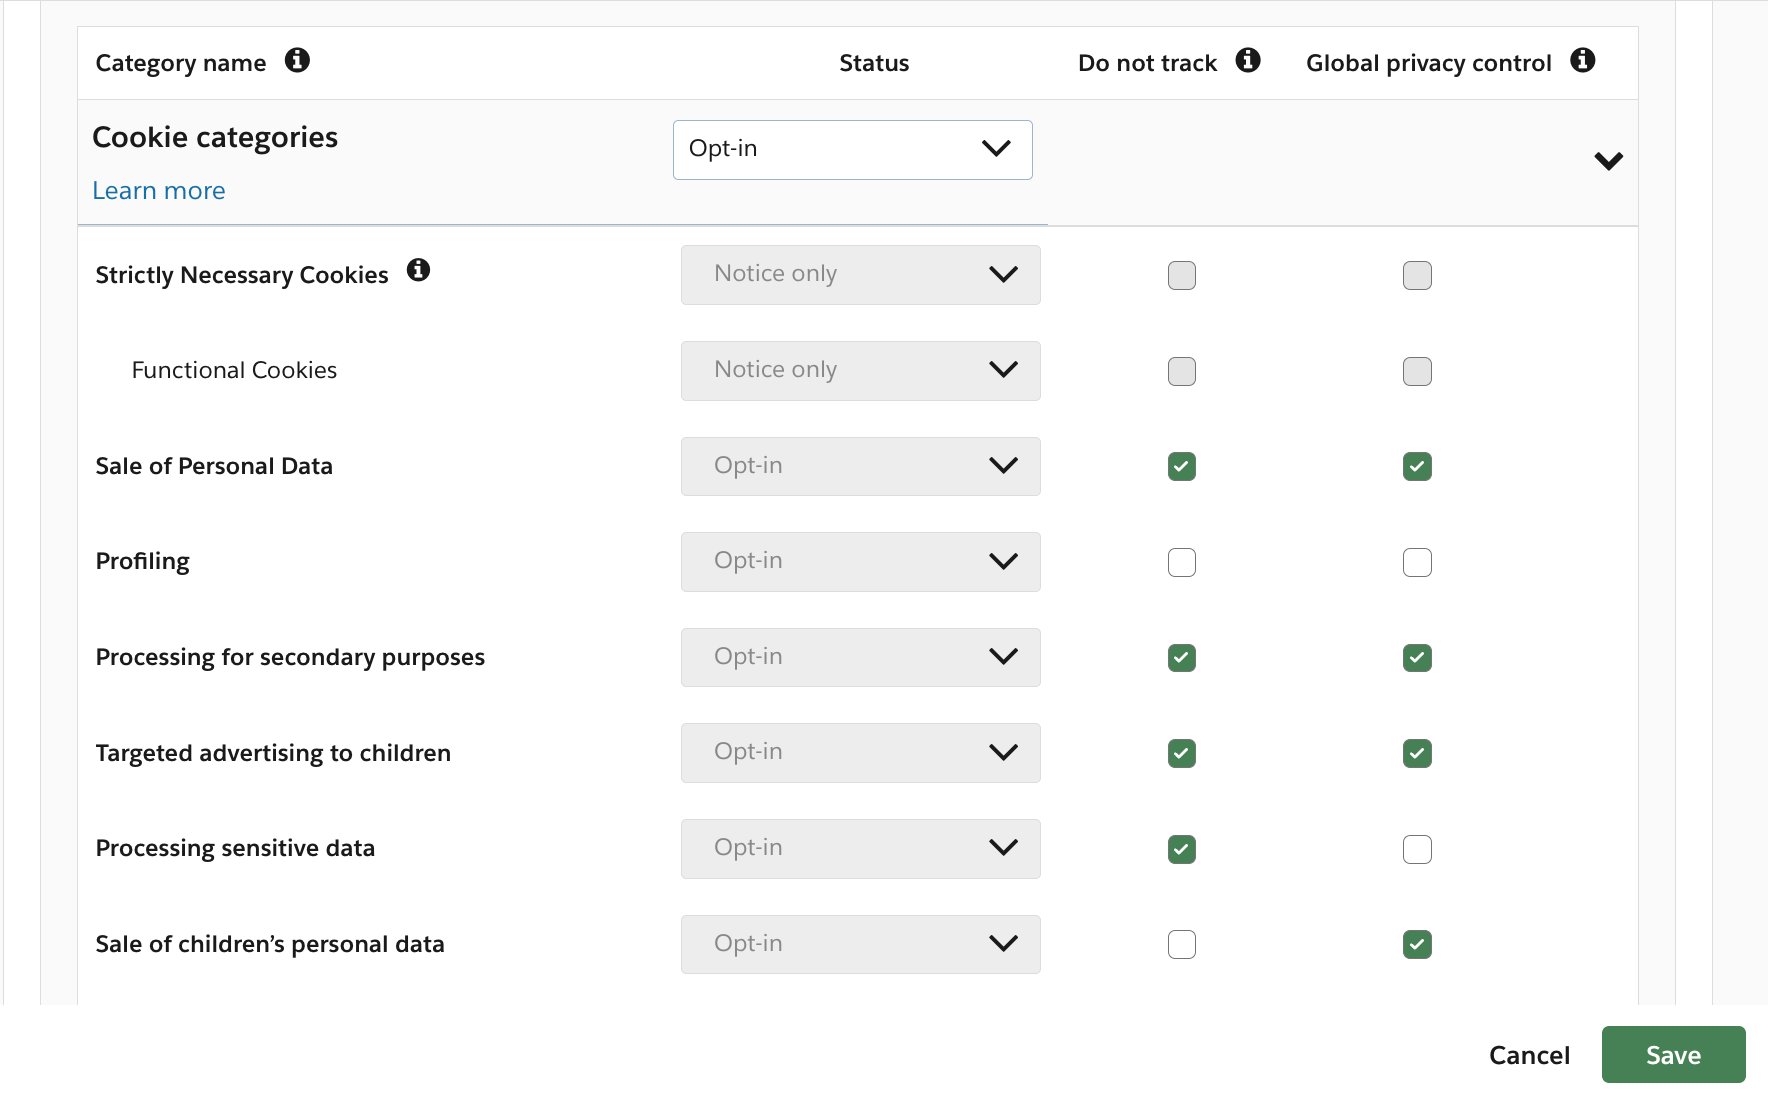Click the Global privacy control info icon
This screenshot has height=1100, width=1768.
point(1583,61)
